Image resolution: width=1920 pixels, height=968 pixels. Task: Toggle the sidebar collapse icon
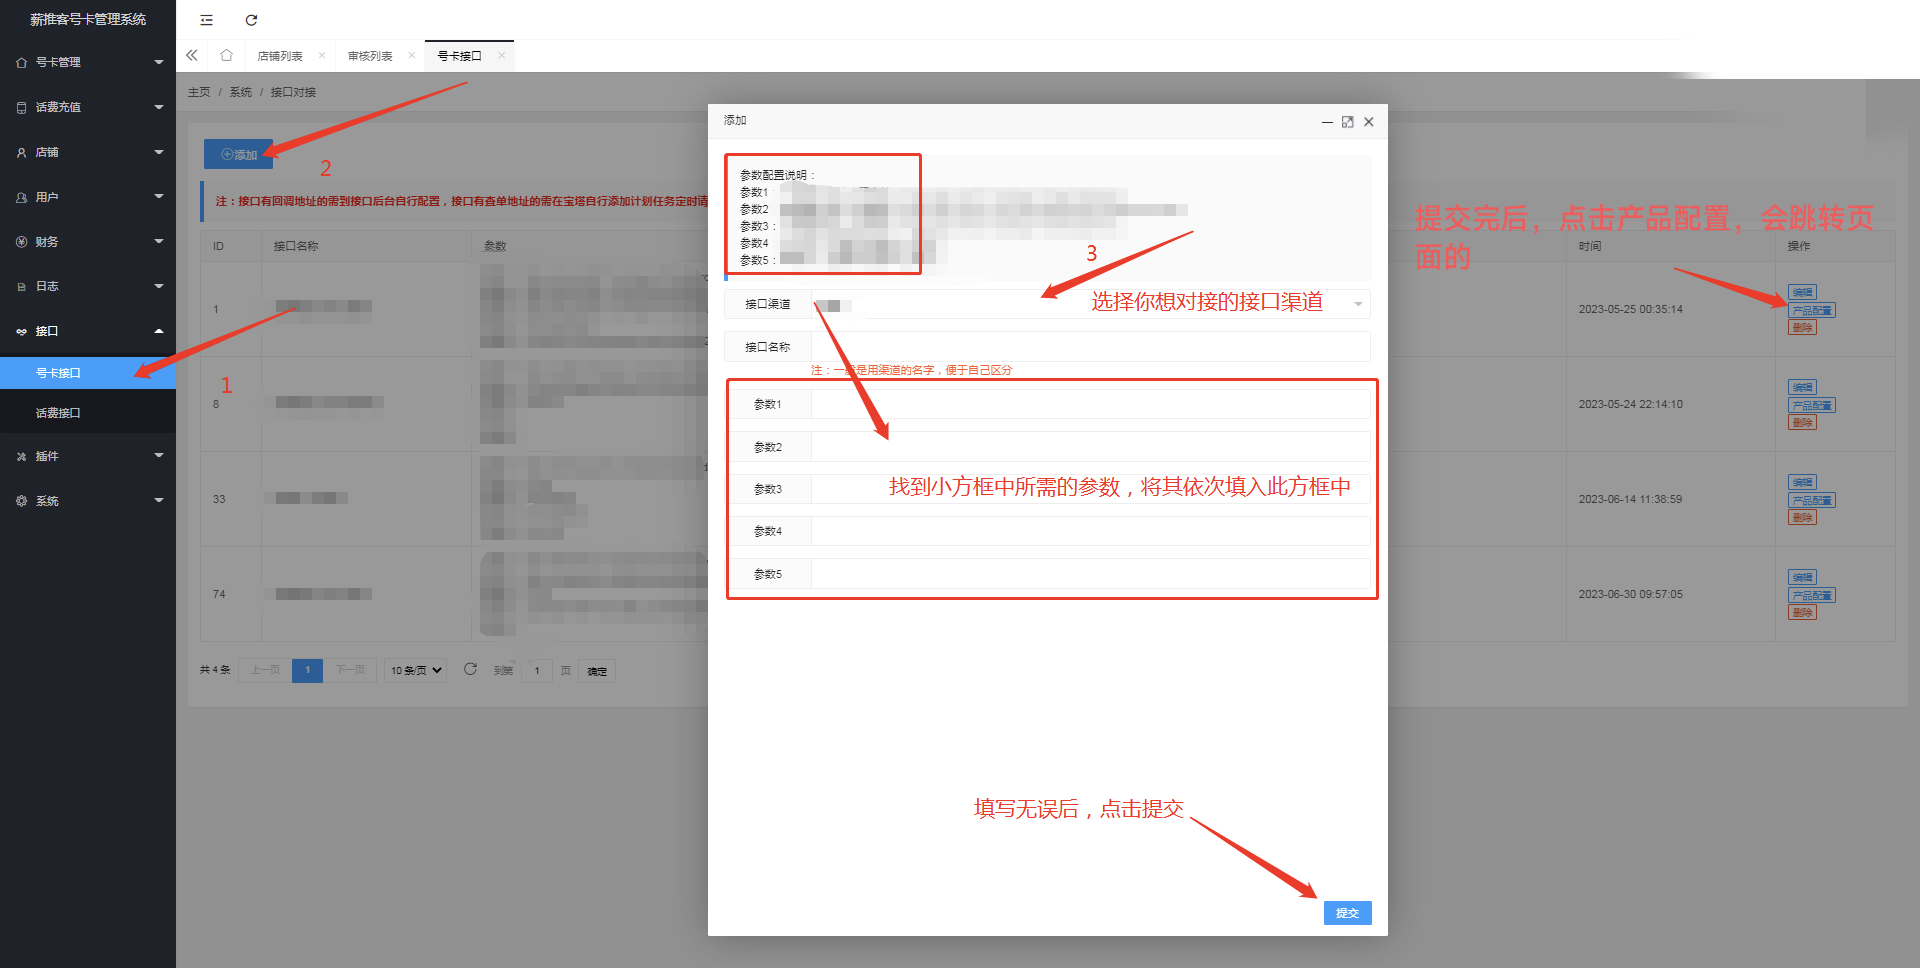(x=206, y=20)
